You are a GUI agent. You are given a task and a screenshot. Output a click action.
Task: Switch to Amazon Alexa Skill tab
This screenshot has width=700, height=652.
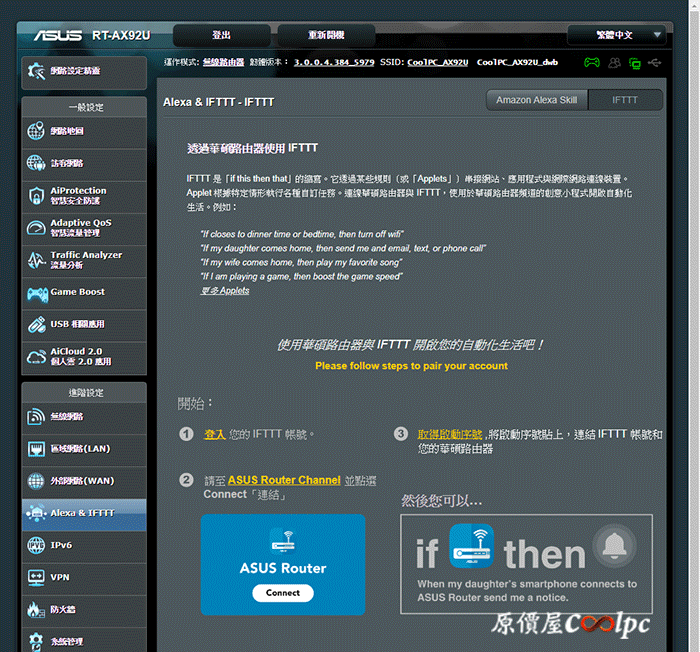tap(537, 100)
